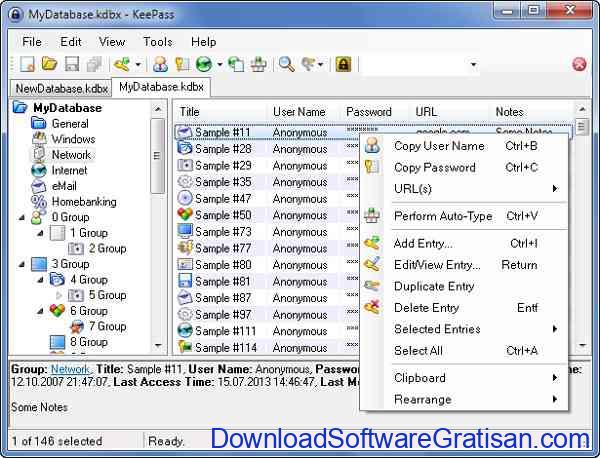Click the New Database toolbar icon
The image size is (600, 458).
(28, 64)
